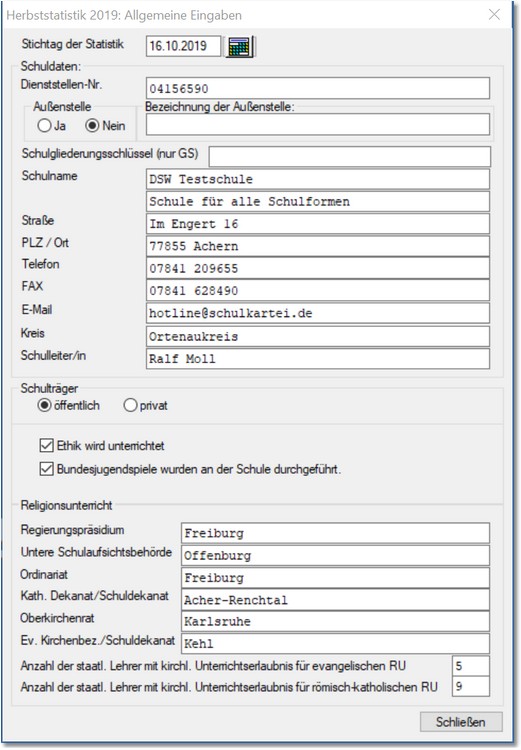This screenshot has width=521, height=750.
Task: Click the Regierungspräsidium field Freiburg
Action: click(x=335, y=533)
